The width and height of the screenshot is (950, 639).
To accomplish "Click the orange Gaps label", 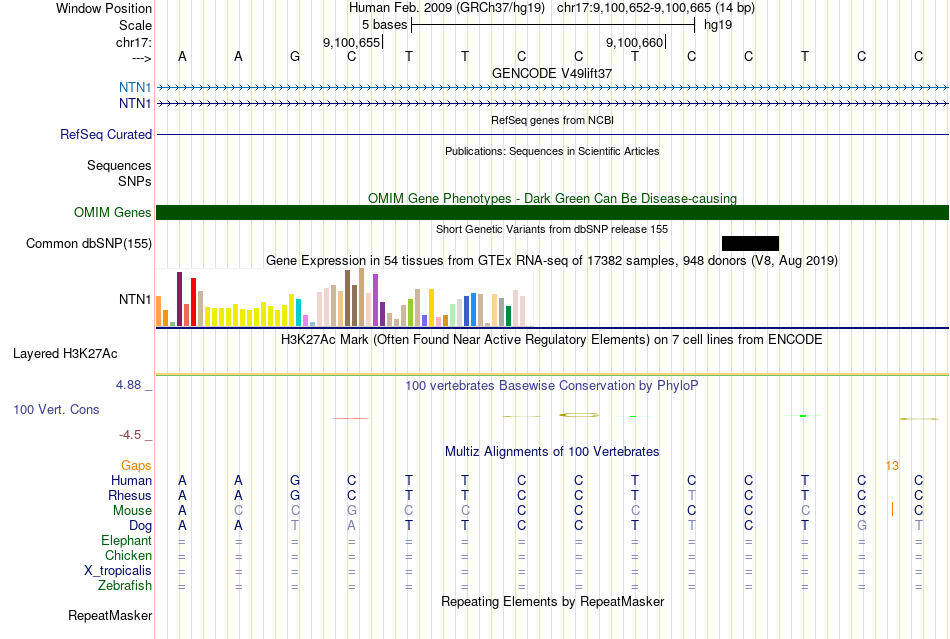I will (136, 465).
